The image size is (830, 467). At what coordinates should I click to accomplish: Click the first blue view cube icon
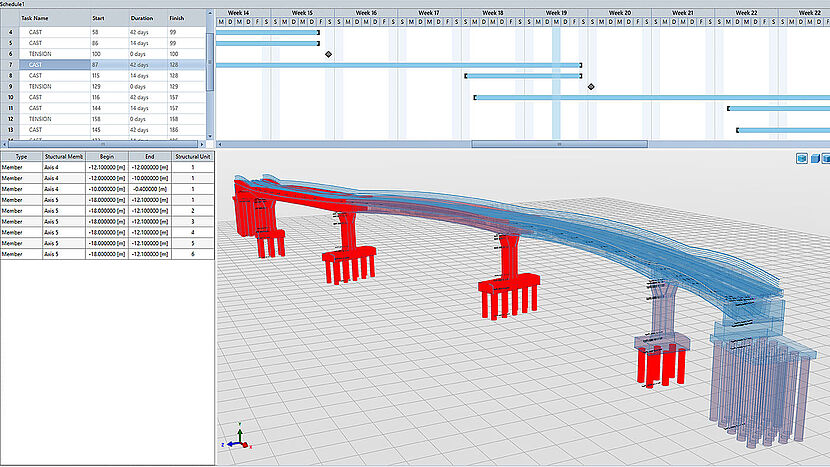pyautogui.click(x=801, y=158)
